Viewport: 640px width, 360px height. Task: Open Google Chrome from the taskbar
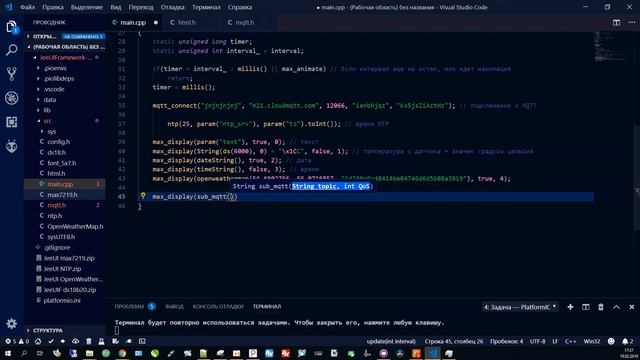tap(122, 353)
